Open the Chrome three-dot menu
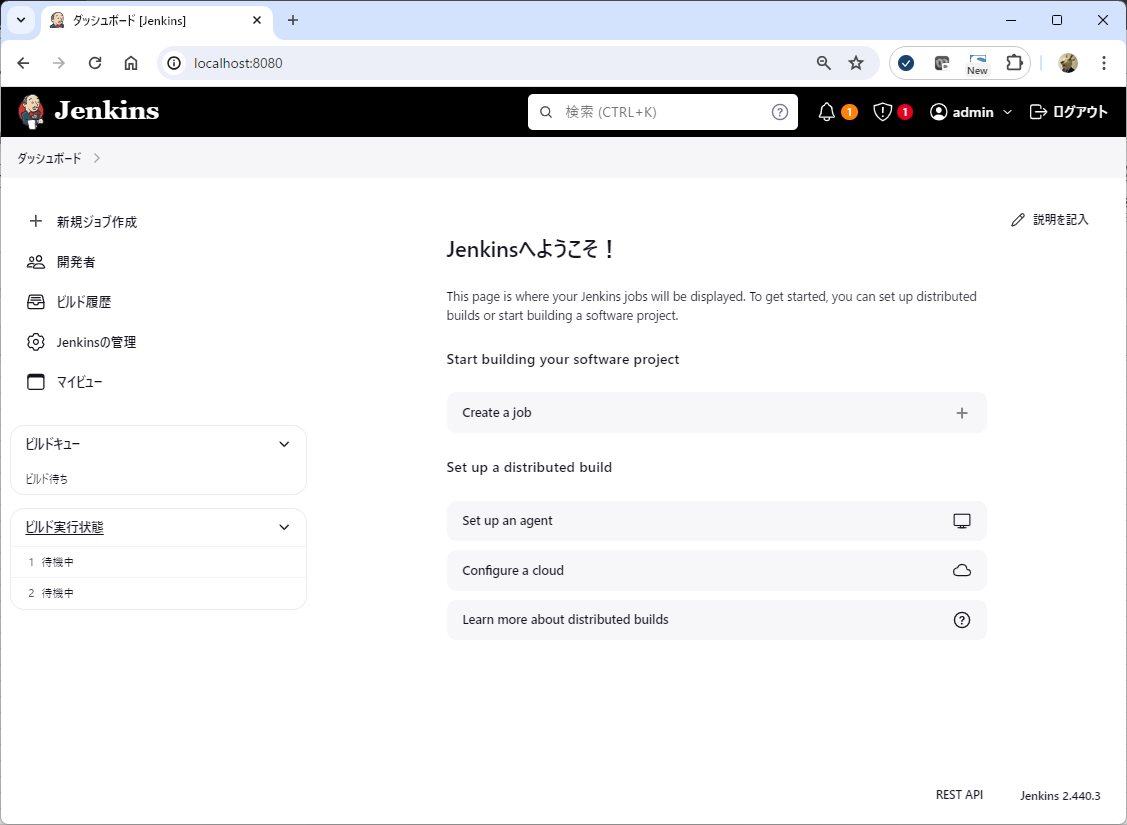1127x825 pixels. pos(1104,63)
